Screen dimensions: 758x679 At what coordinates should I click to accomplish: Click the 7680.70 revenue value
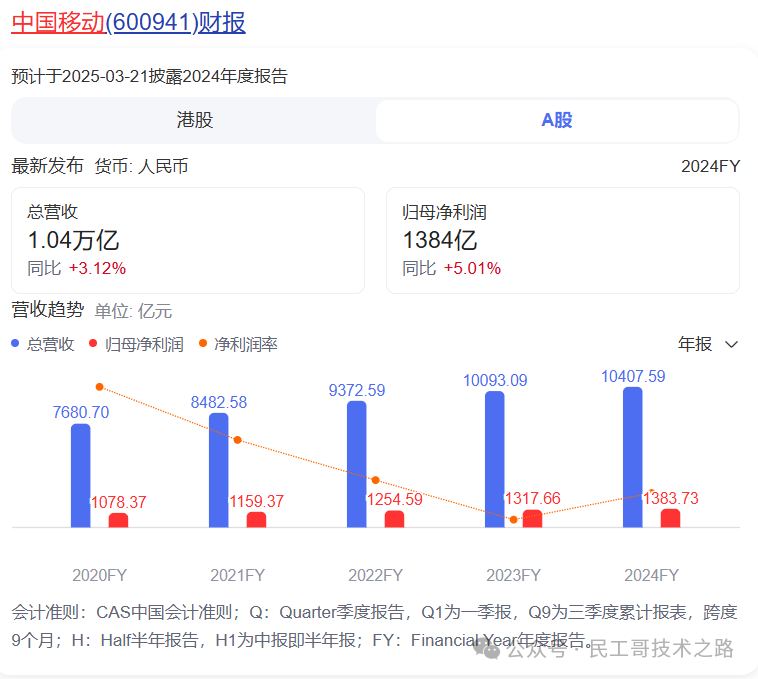(81, 412)
